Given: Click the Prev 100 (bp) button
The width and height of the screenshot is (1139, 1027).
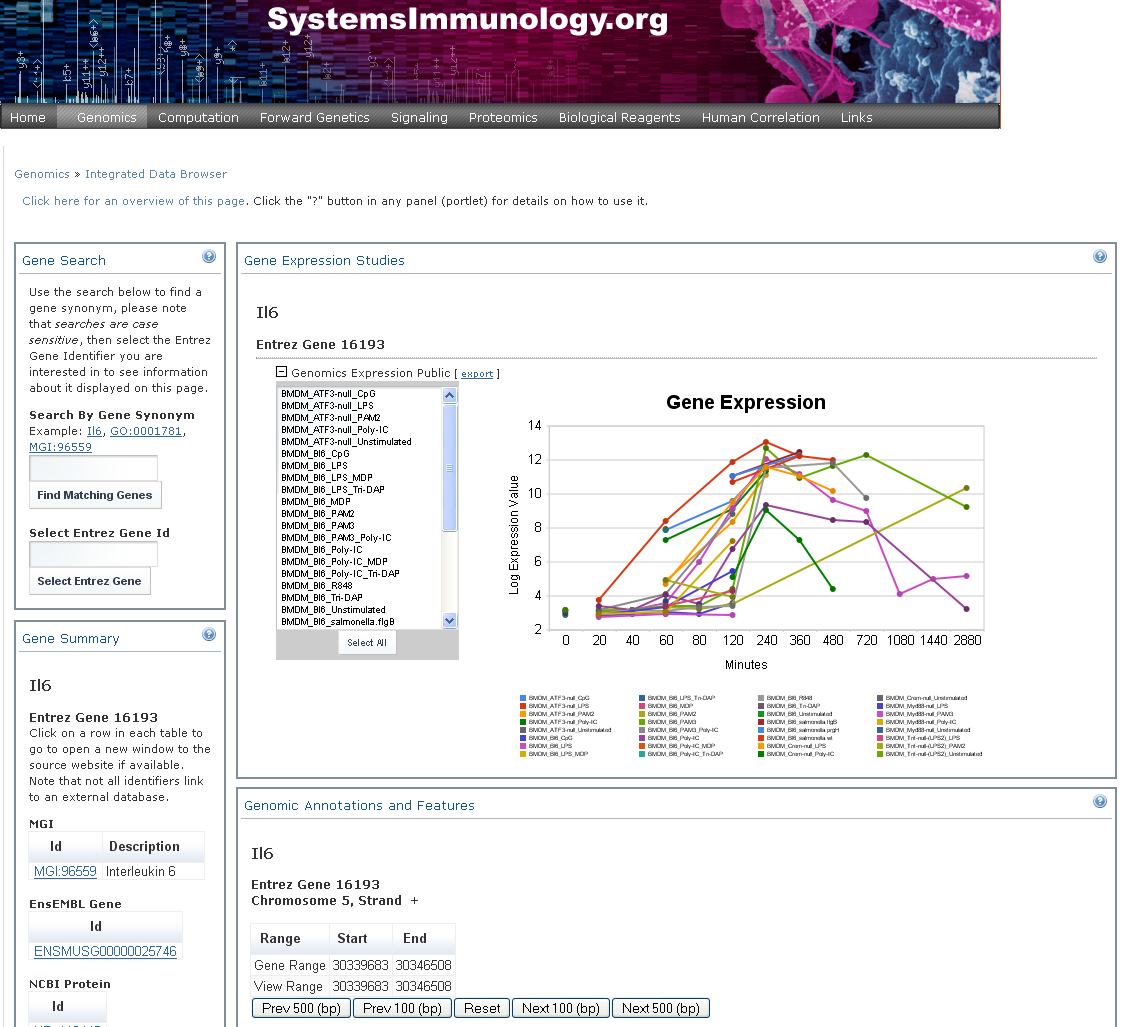Looking at the screenshot, I should 402,1008.
